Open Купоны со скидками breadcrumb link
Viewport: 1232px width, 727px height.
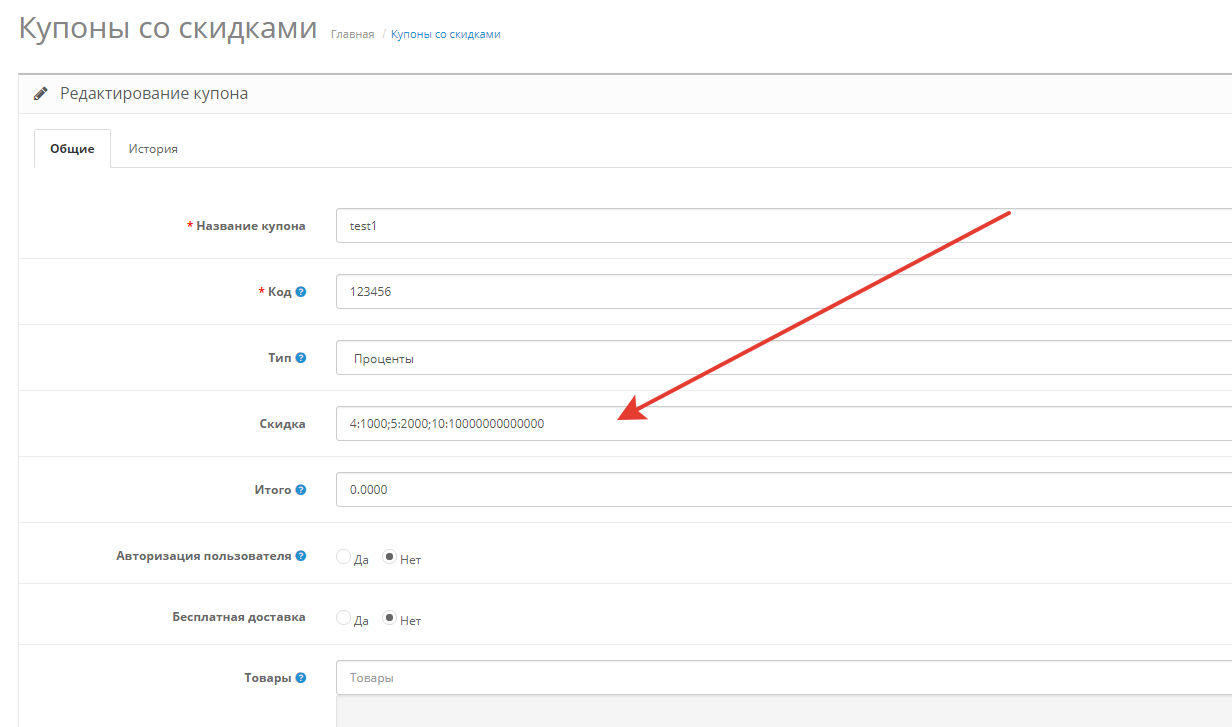[445, 35]
